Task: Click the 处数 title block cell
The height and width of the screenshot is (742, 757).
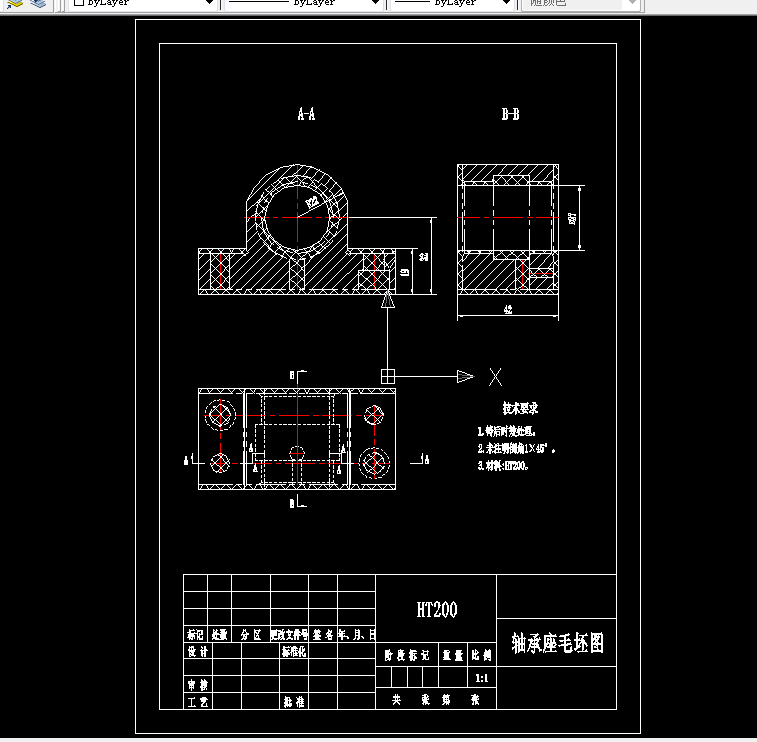Action: pos(219,634)
